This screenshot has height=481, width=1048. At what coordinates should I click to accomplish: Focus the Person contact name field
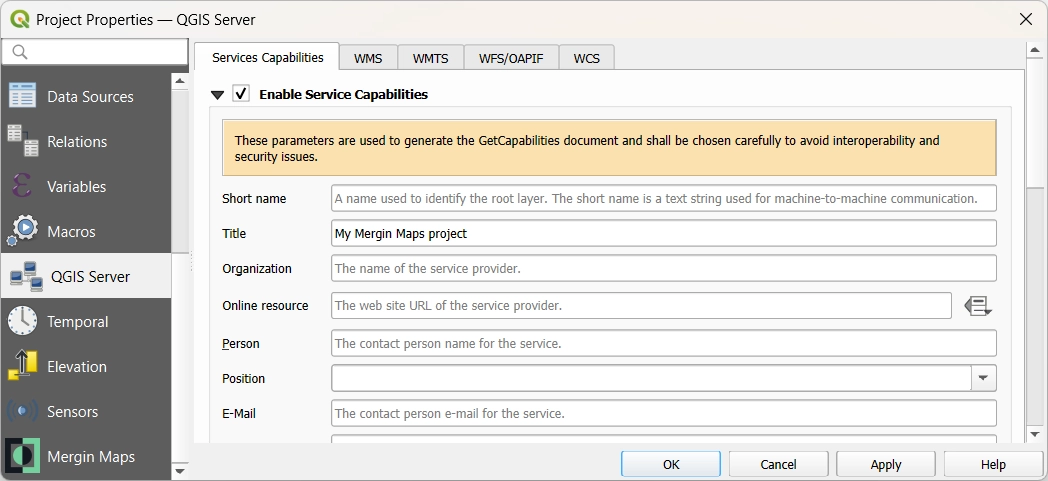point(664,343)
